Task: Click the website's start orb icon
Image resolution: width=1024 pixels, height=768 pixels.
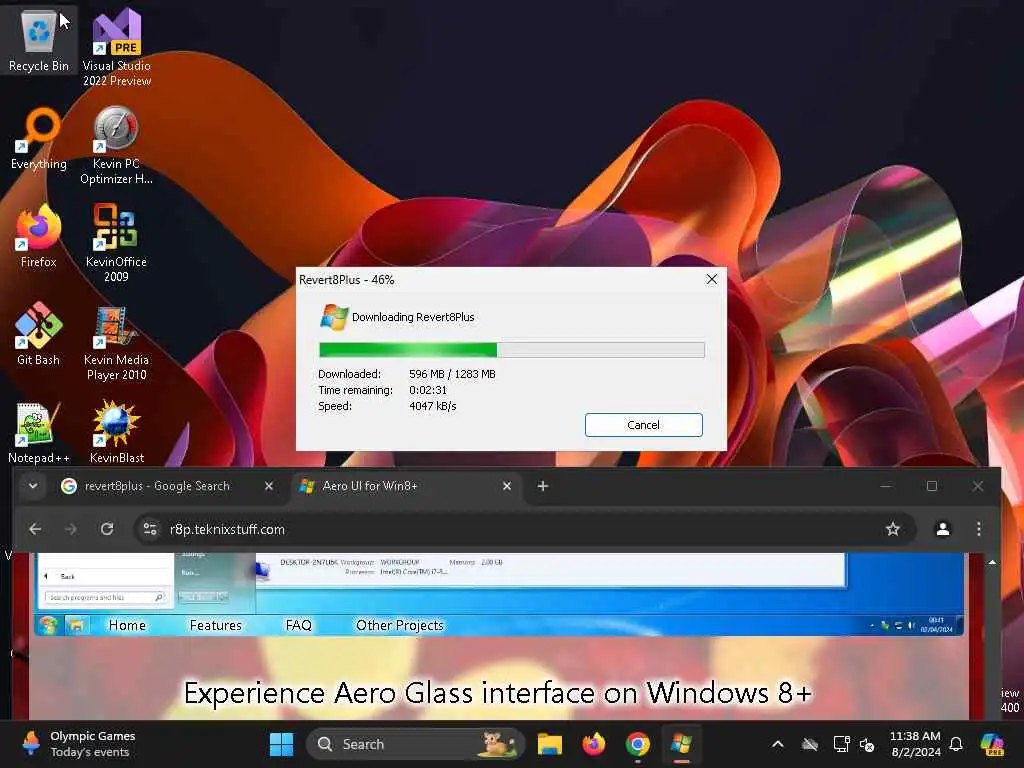Action: 48,626
